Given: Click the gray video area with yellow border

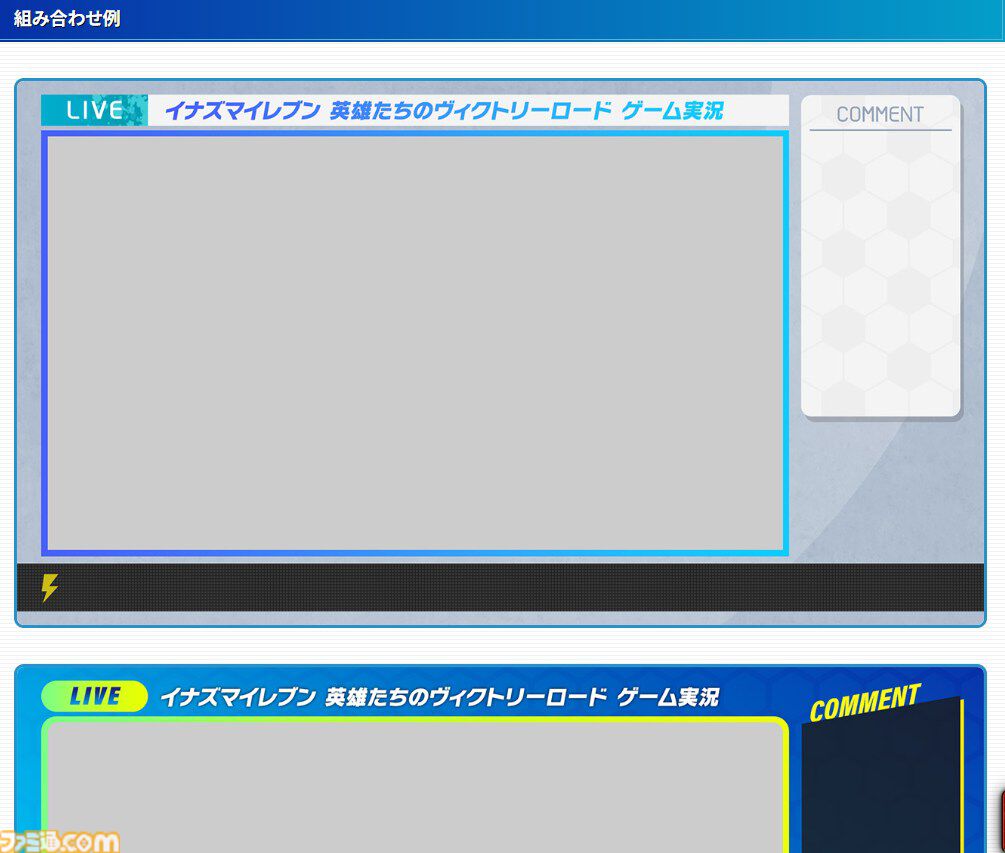Looking at the screenshot, I should click(x=415, y=790).
